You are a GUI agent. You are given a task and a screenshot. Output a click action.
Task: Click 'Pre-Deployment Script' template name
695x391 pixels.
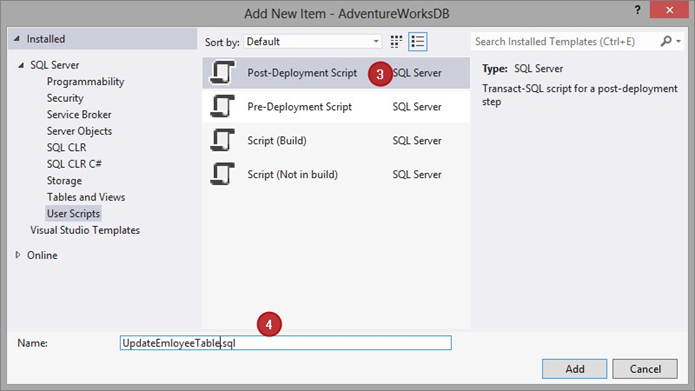click(x=299, y=106)
